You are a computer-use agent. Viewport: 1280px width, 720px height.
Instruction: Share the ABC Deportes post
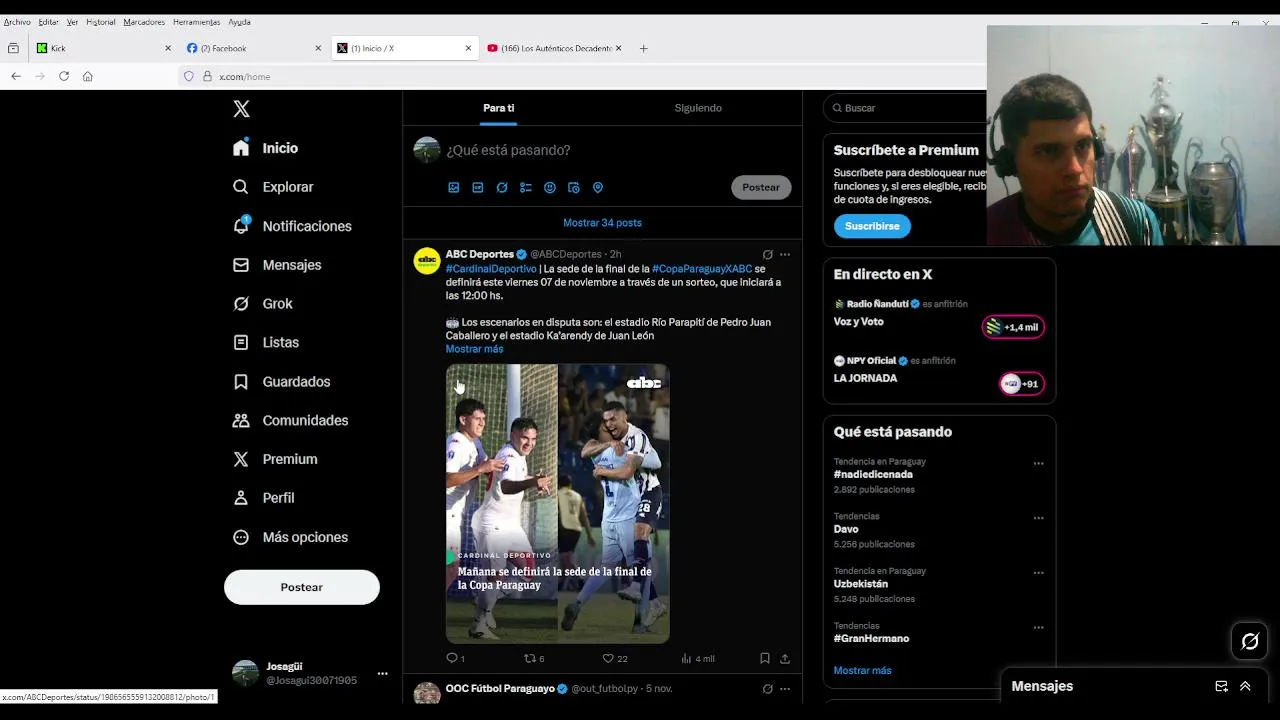pos(785,658)
